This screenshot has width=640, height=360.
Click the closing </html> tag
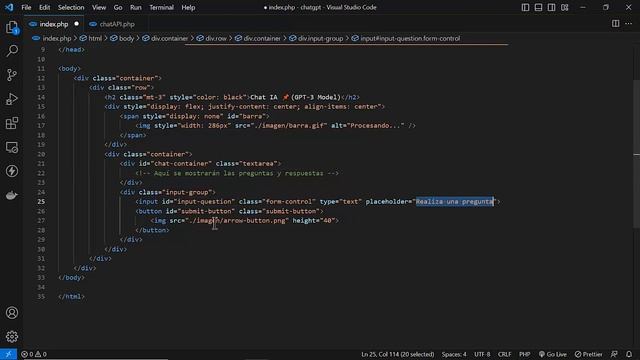(71, 297)
